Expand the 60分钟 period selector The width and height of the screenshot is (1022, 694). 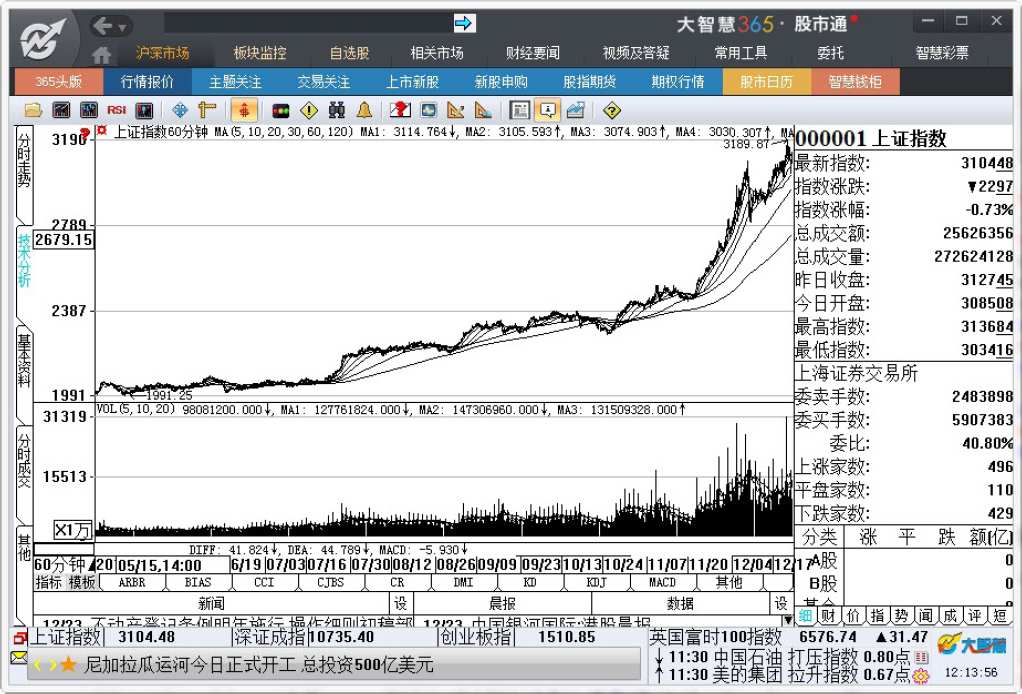64,564
